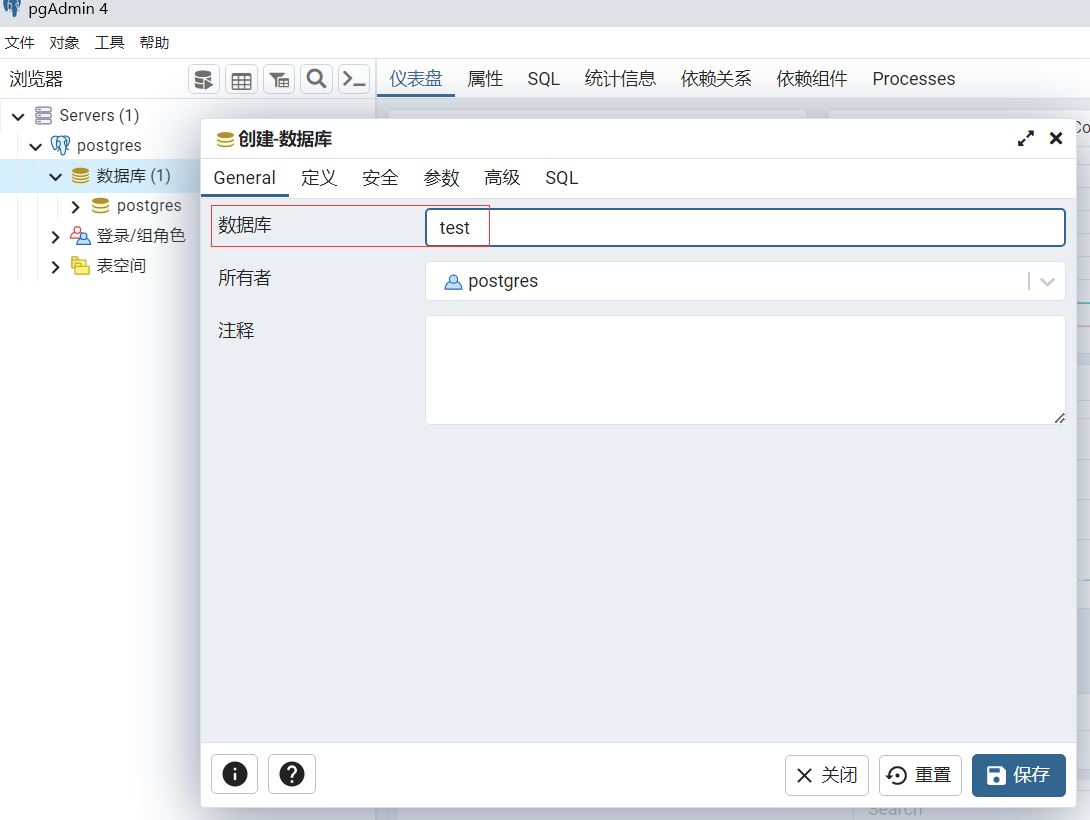The width and height of the screenshot is (1090, 820).
Task: Expand the 登录/组角色 node
Action: tap(56, 237)
